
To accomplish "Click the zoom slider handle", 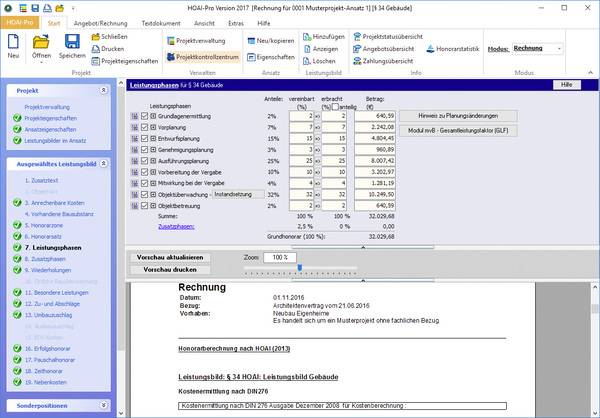I will [x=298, y=267].
